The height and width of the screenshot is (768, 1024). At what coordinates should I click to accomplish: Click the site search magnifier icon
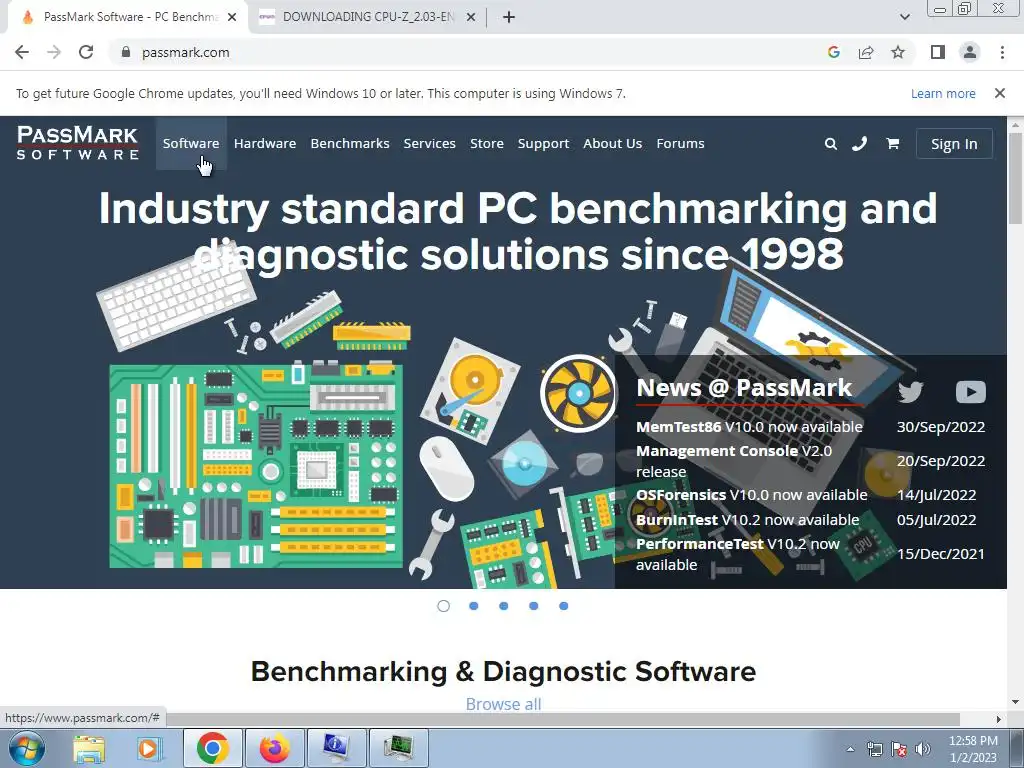[830, 144]
